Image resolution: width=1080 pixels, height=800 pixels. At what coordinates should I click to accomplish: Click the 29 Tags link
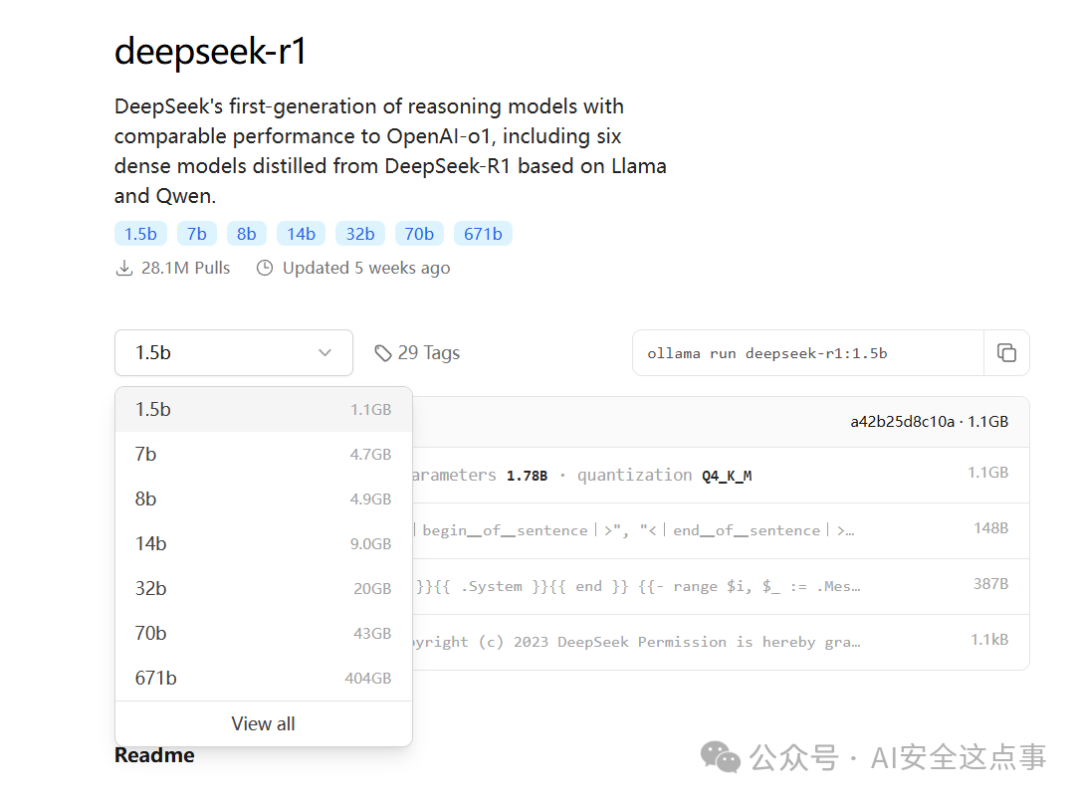point(430,352)
